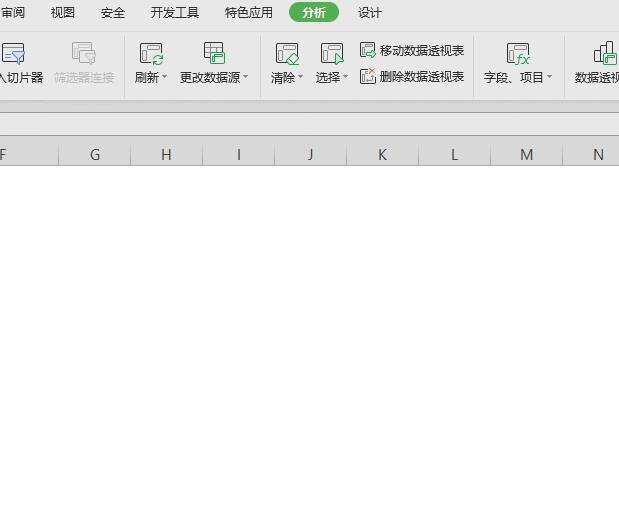Open the 安全 ribbon tab
619x514 pixels.
point(113,13)
